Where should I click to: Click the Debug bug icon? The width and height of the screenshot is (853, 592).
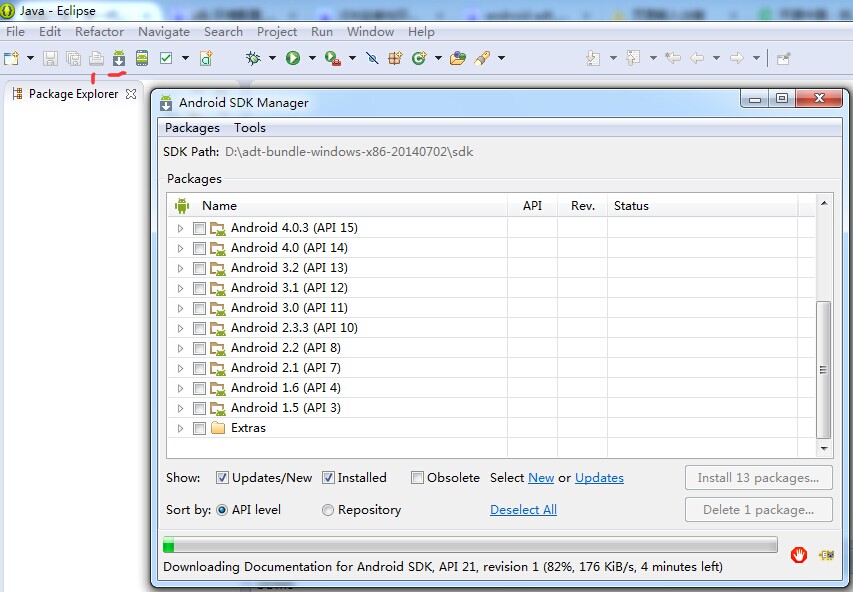253,58
